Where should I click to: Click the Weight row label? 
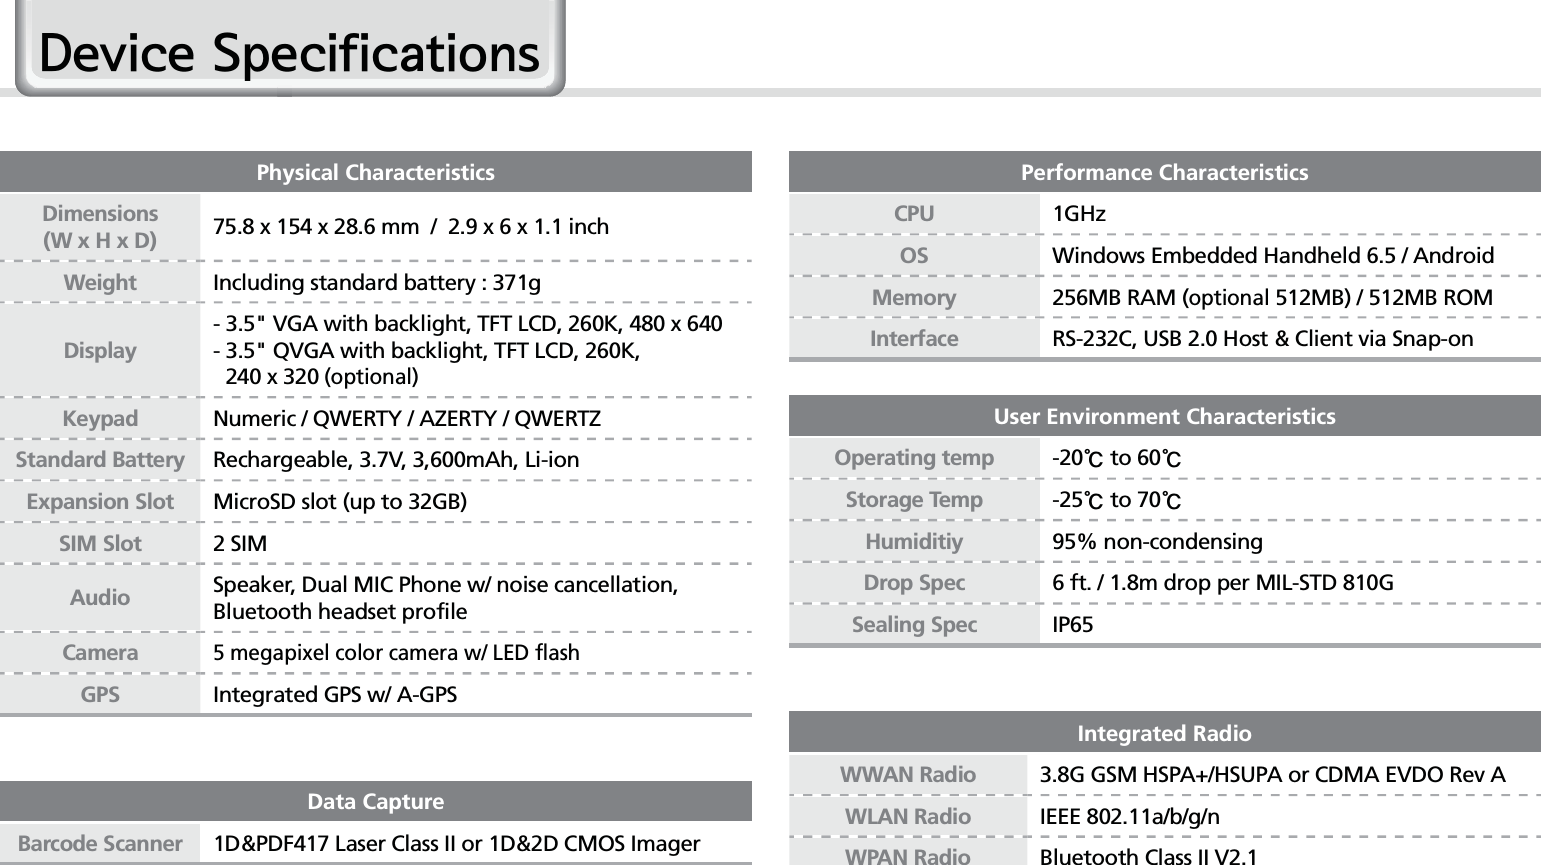tap(100, 283)
